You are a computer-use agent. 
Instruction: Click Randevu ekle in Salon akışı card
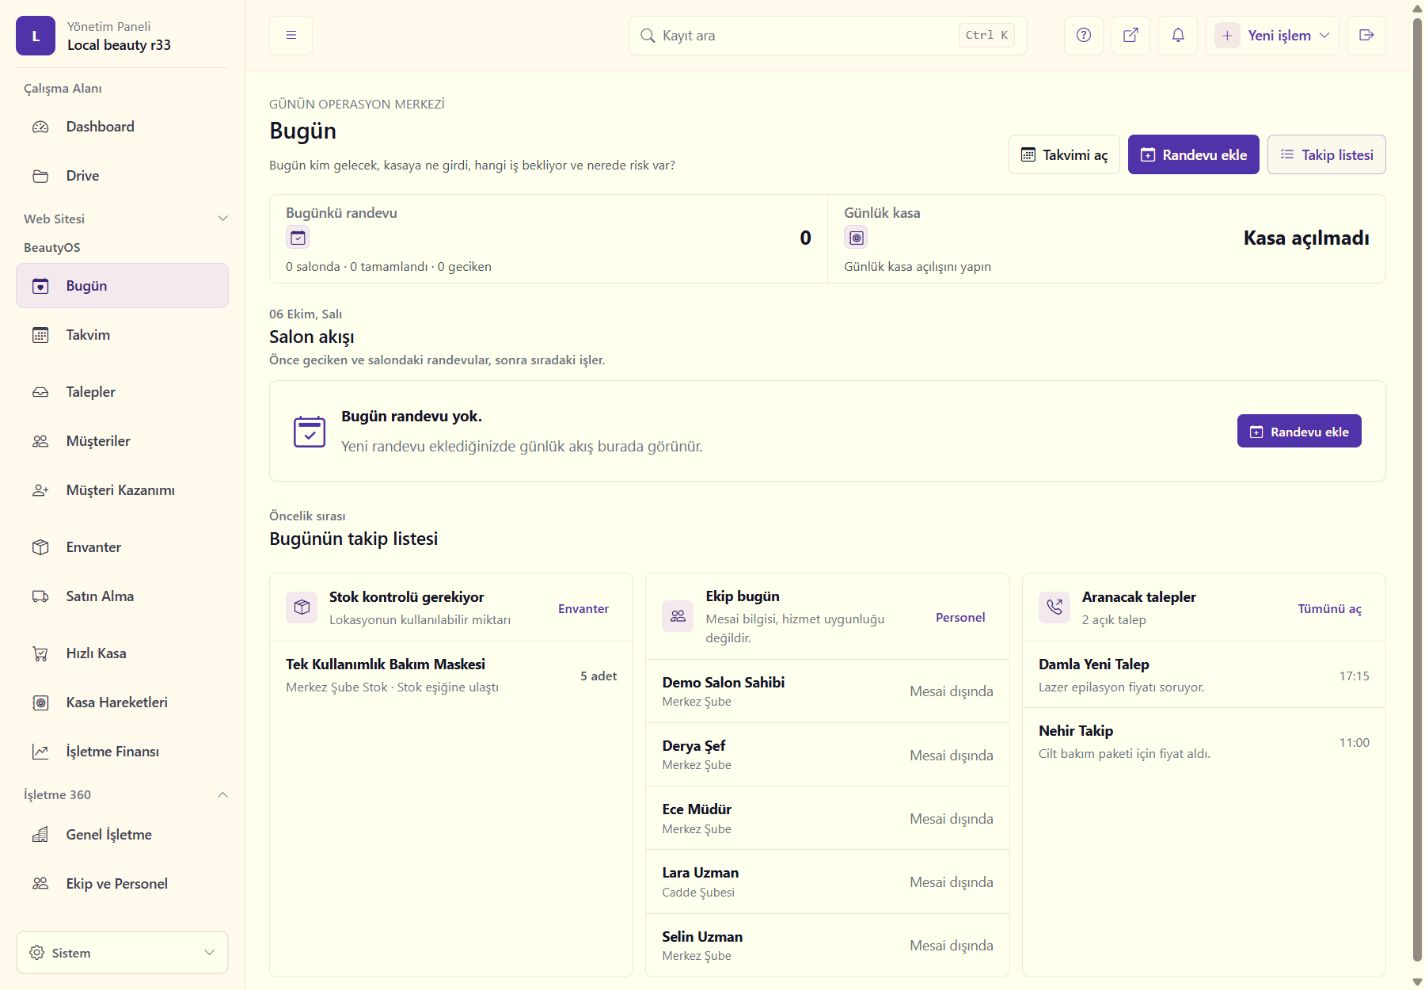tap(1299, 431)
